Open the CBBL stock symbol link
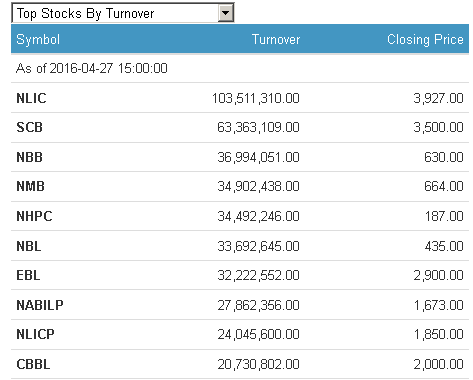This screenshot has width=473, height=380. [33, 364]
